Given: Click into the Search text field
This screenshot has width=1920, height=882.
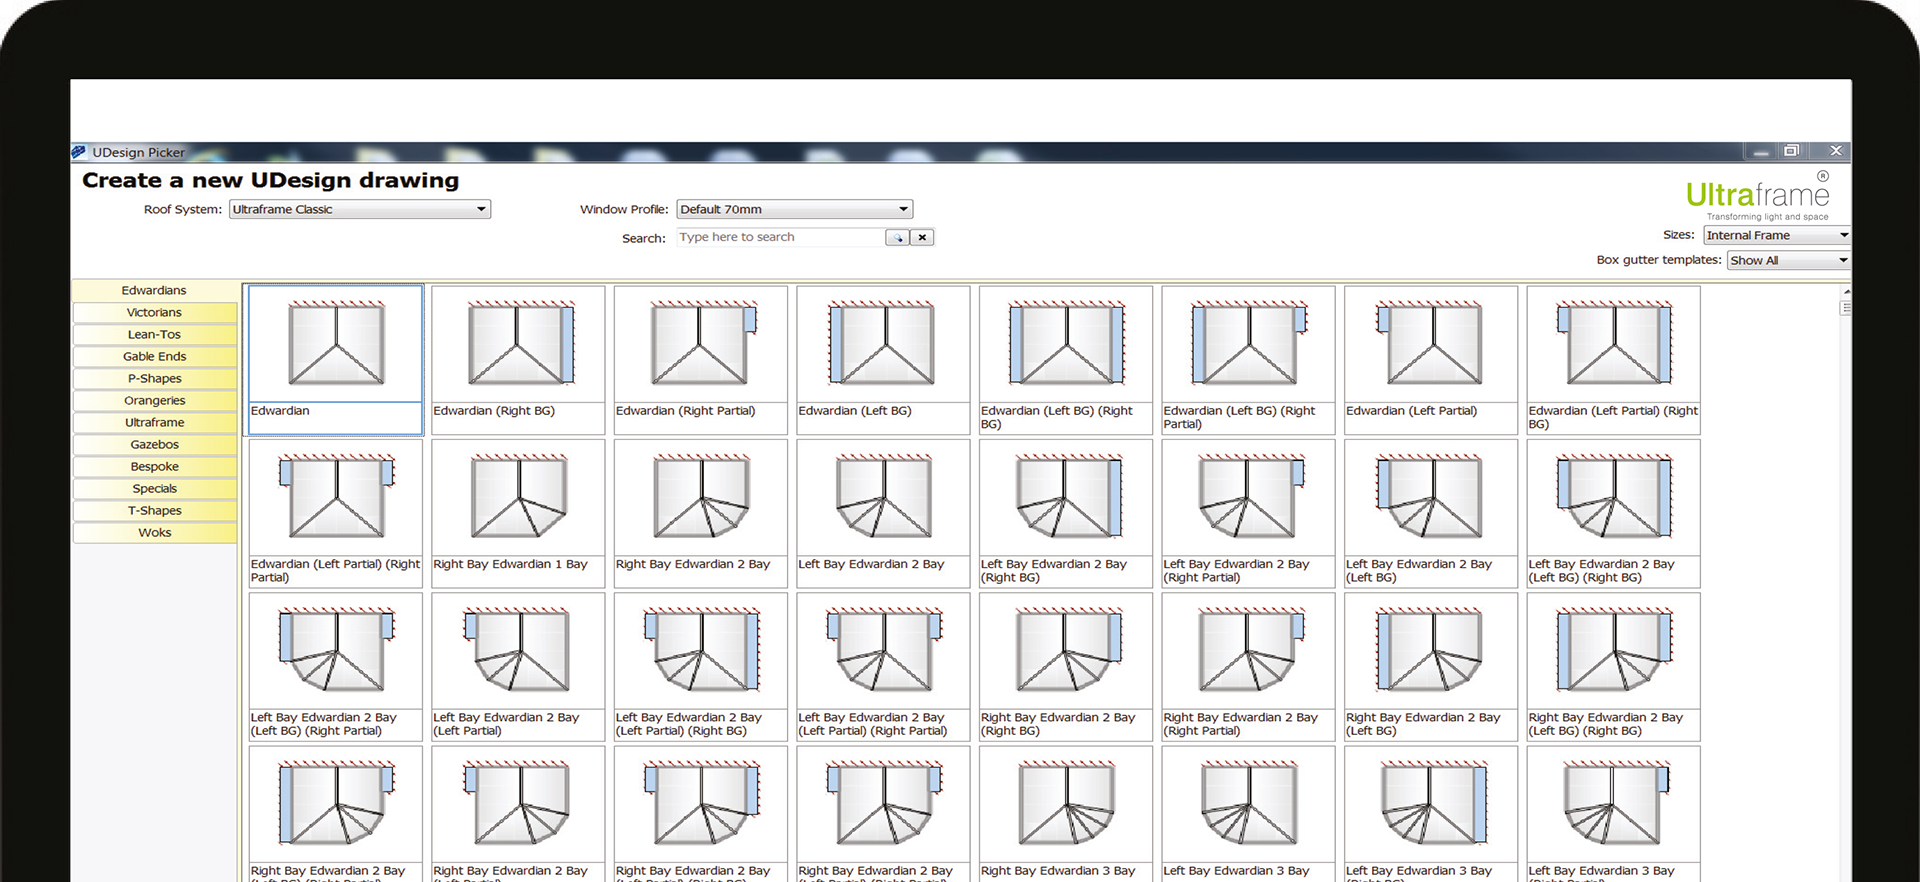Looking at the screenshot, I should click(781, 237).
